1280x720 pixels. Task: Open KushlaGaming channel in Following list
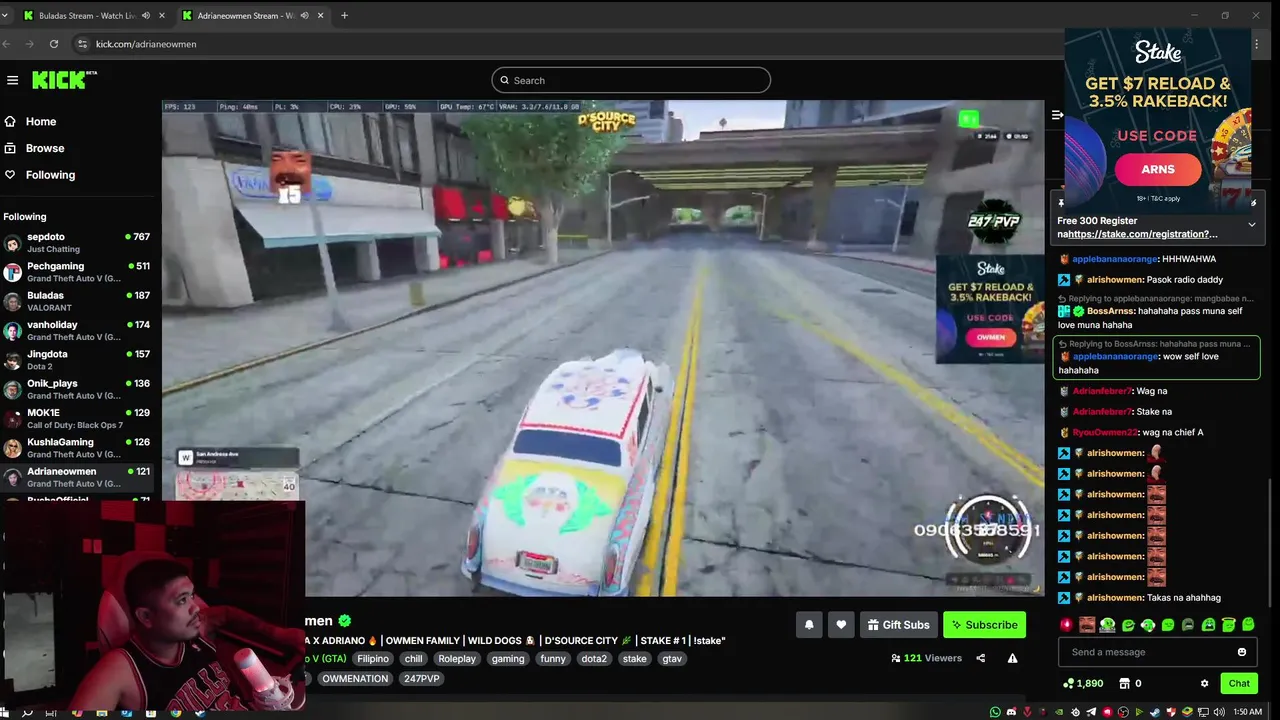[77, 448]
